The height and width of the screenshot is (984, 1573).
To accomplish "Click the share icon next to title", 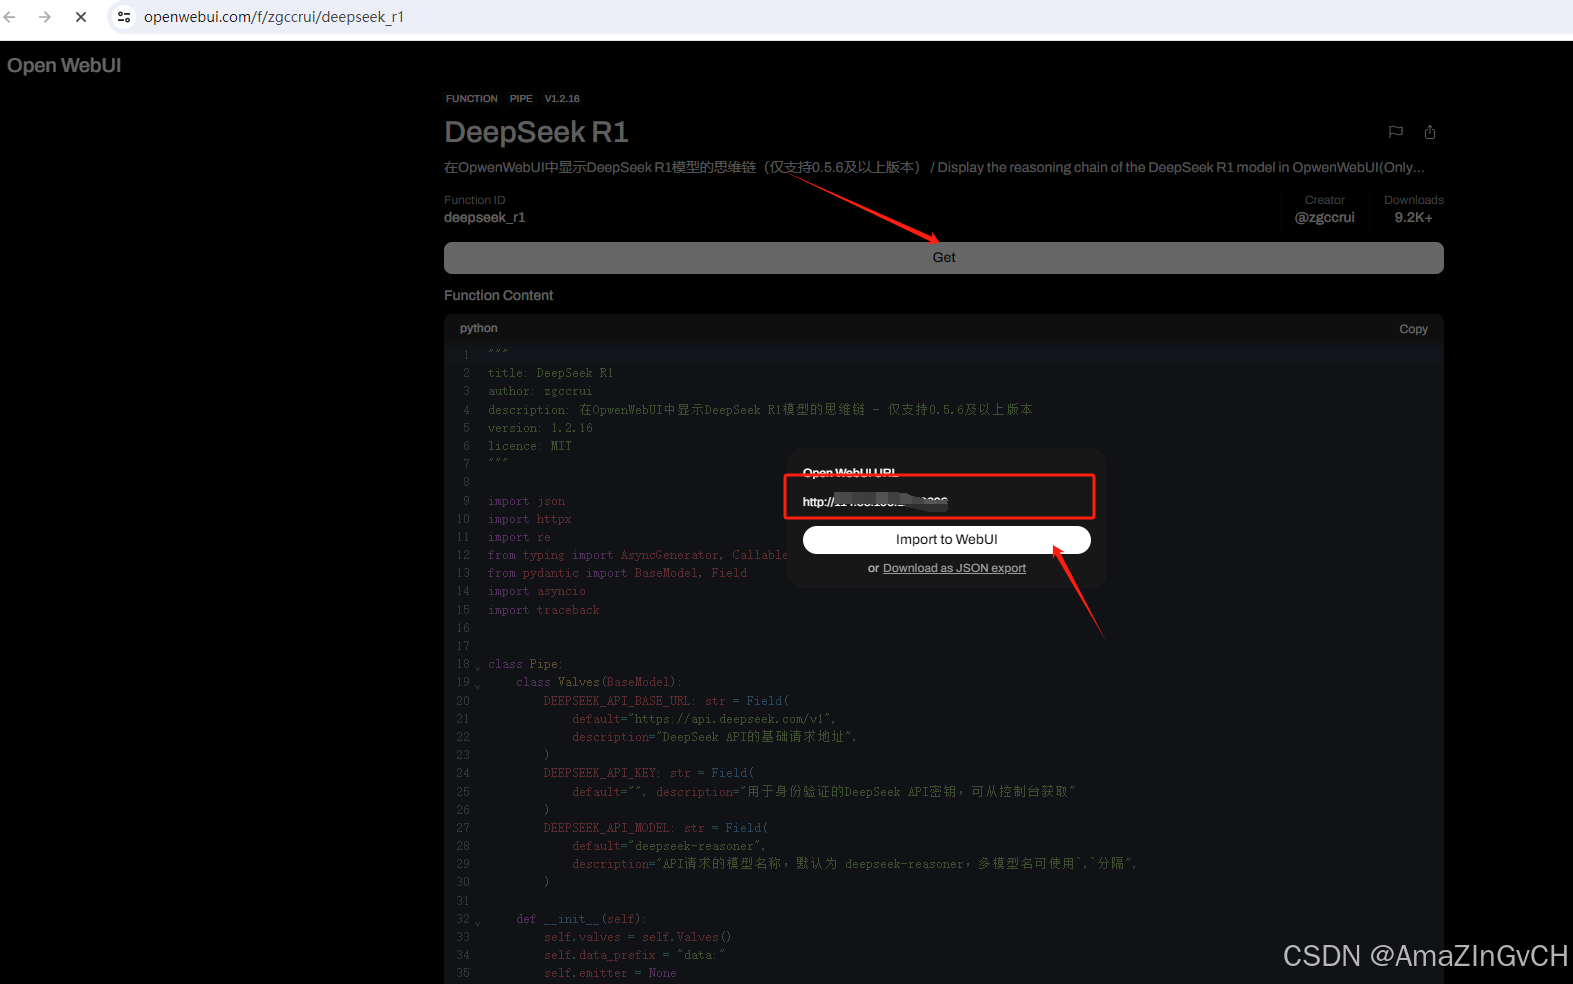I will pos(1430,132).
